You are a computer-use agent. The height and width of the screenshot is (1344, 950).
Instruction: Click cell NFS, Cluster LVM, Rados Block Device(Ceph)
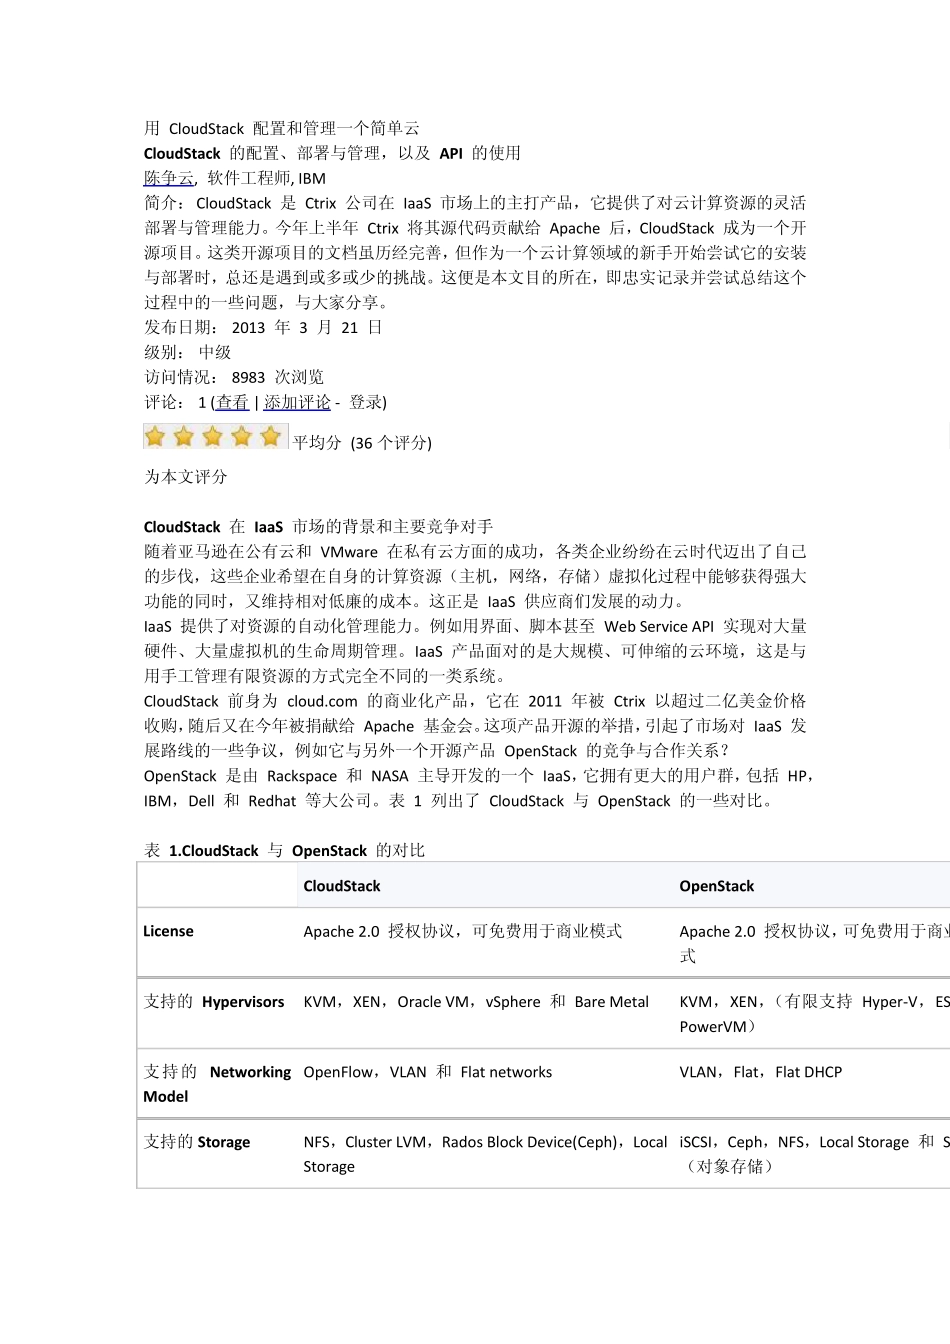pyautogui.click(x=485, y=1153)
